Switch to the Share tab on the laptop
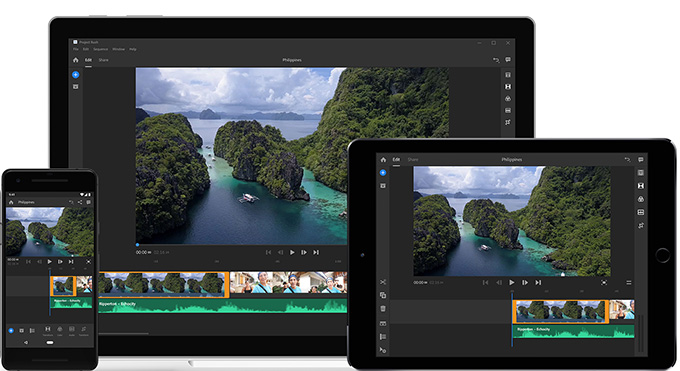The height and width of the screenshot is (371, 680). click(103, 60)
